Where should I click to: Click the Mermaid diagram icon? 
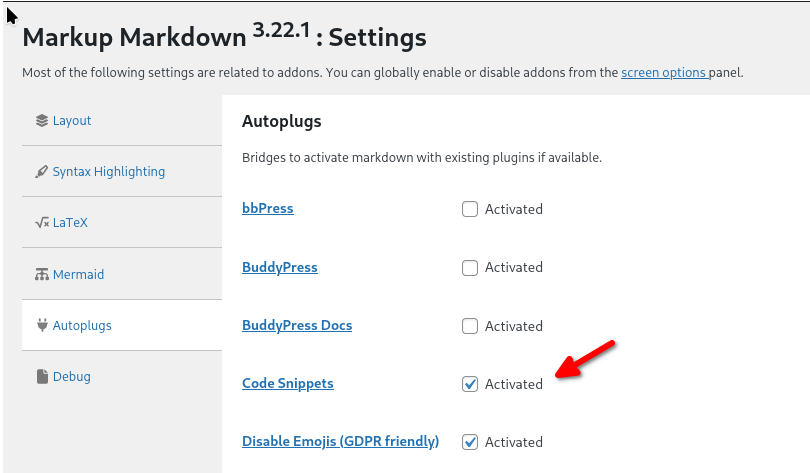coord(41,275)
